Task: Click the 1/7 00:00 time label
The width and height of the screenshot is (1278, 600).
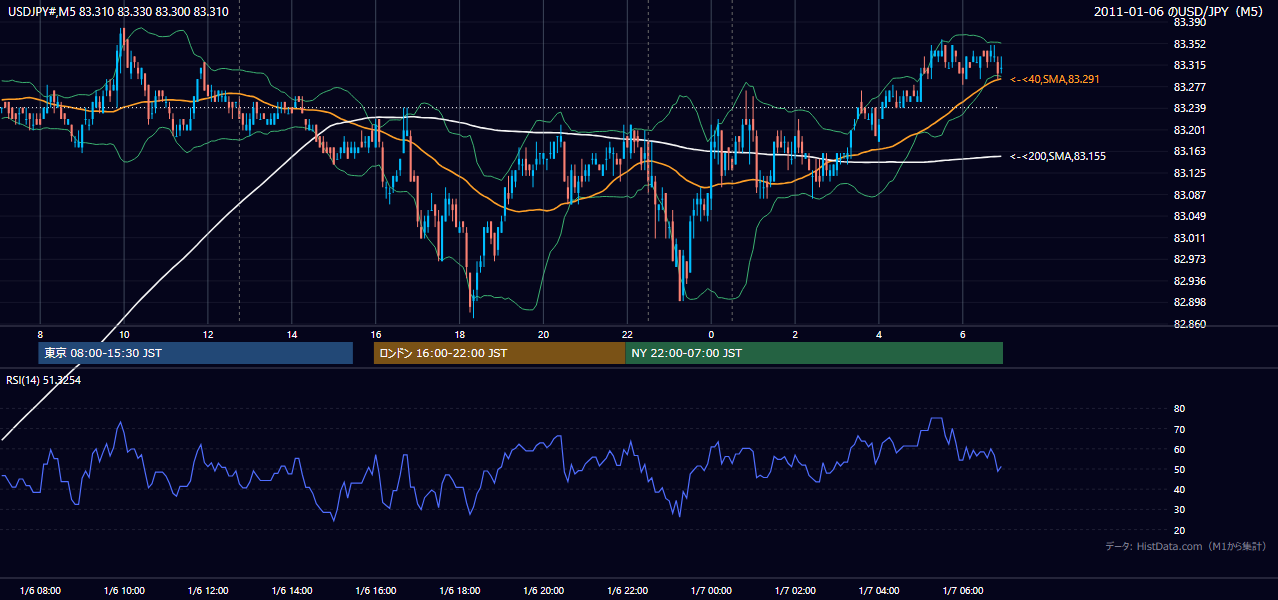Action: [x=711, y=591]
